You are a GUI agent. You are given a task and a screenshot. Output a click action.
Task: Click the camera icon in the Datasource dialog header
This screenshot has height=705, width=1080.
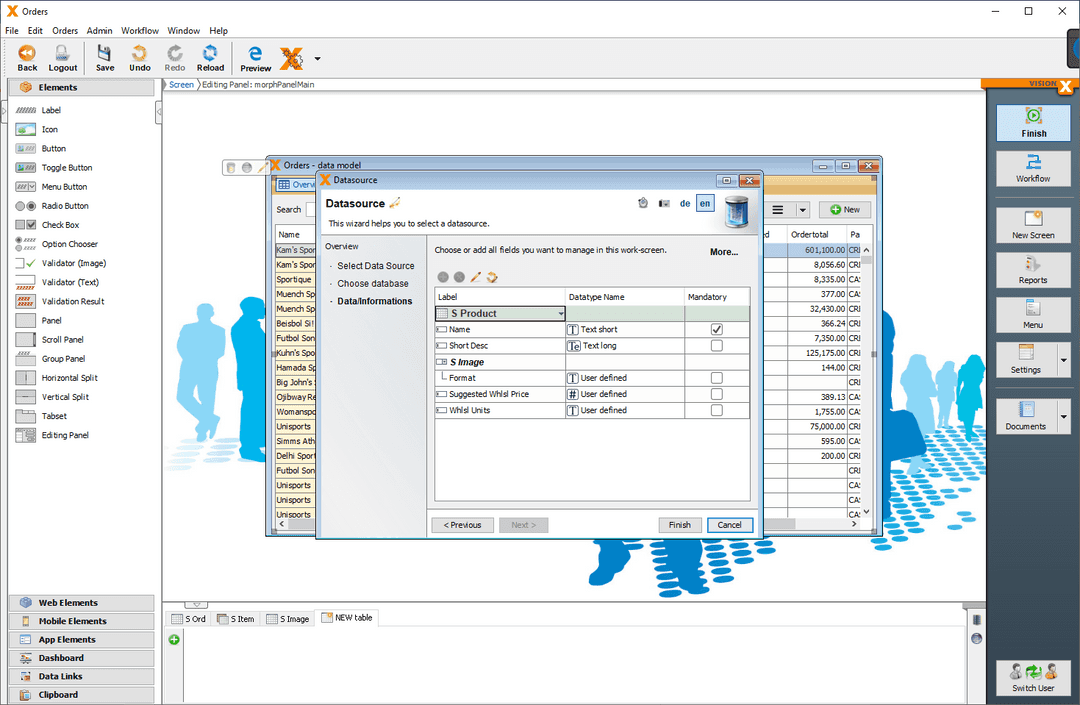click(x=663, y=203)
